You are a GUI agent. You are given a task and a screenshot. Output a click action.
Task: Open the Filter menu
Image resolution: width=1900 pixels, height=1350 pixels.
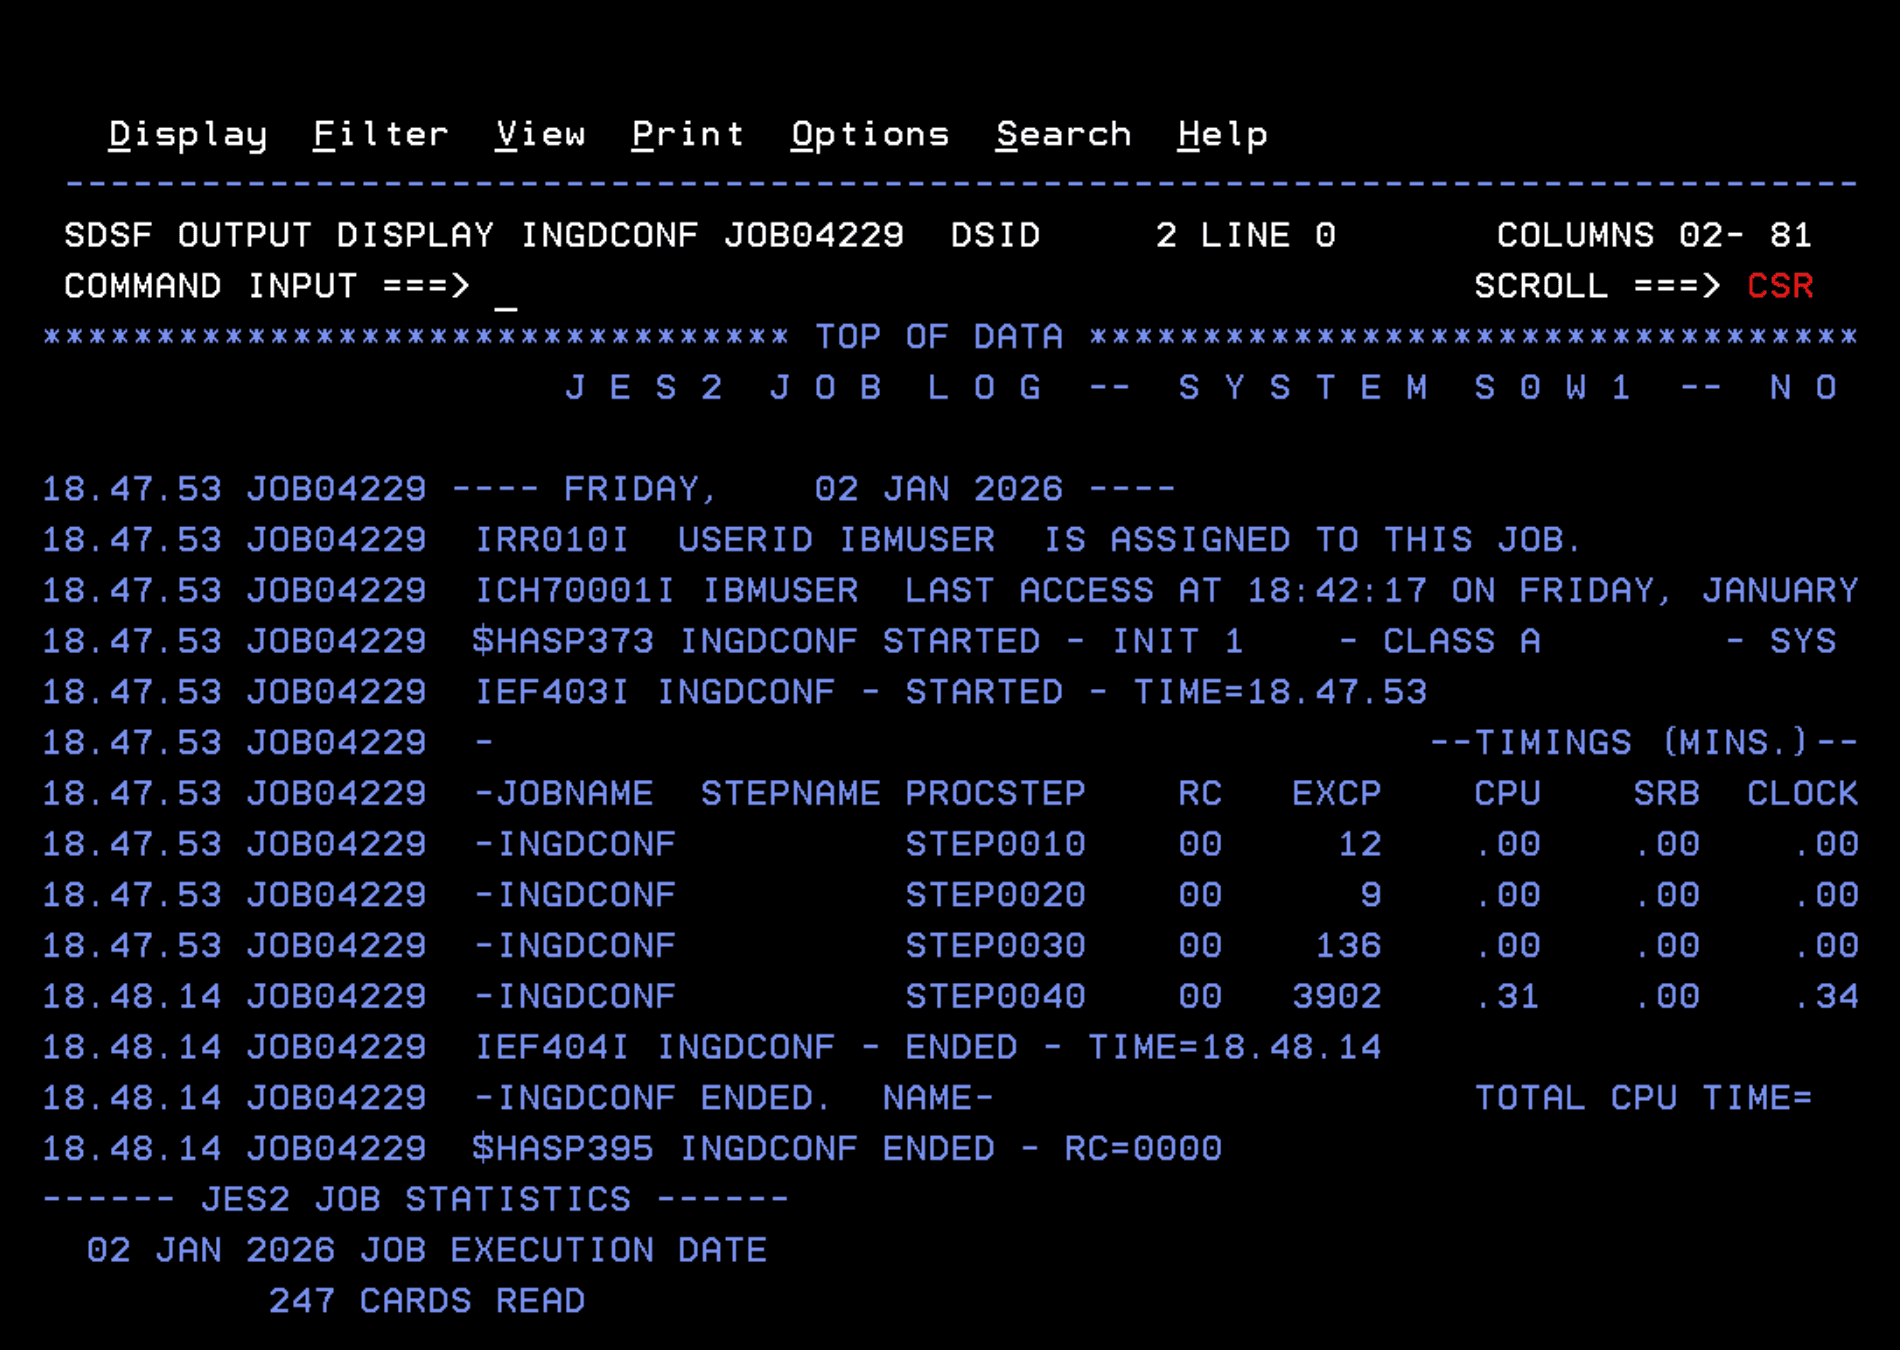380,134
